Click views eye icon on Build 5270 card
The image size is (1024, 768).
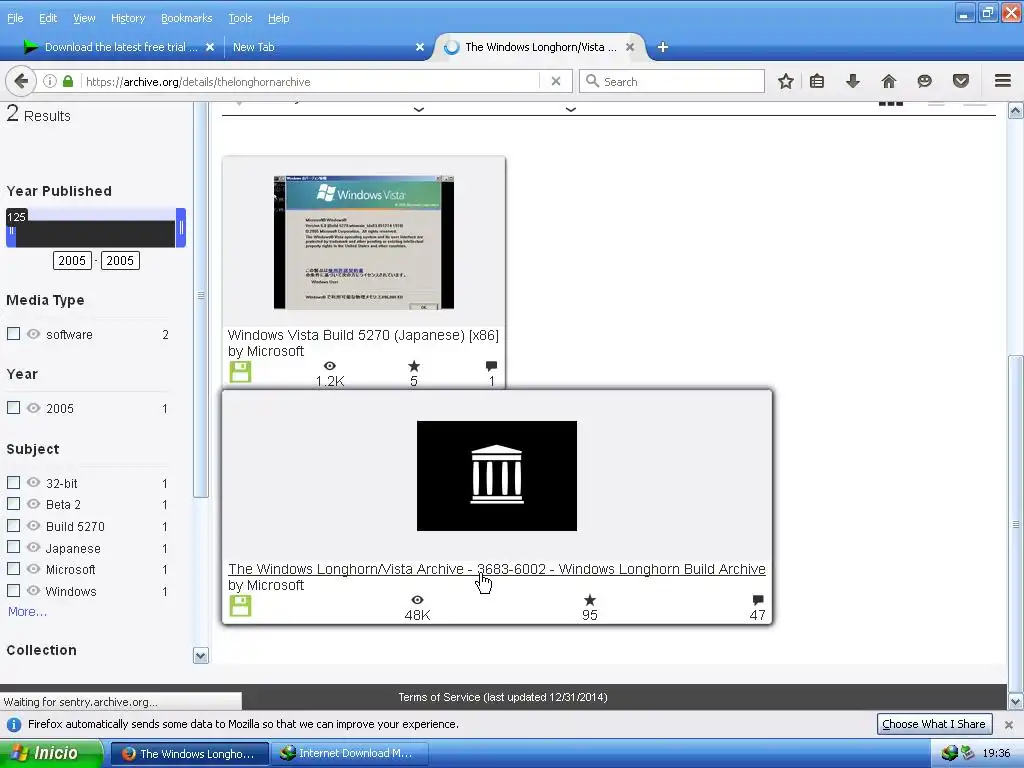point(330,366)
